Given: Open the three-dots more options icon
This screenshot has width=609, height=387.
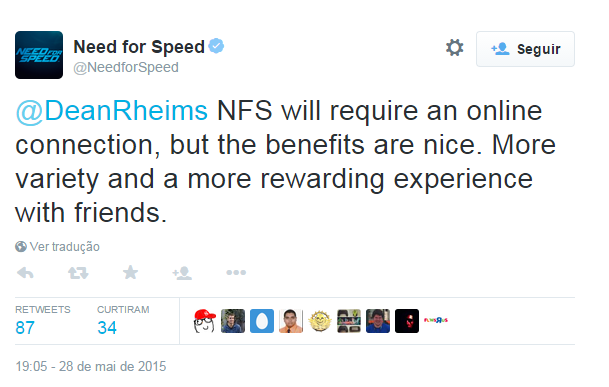Looking at the screenshot, I should click(236, 272).
